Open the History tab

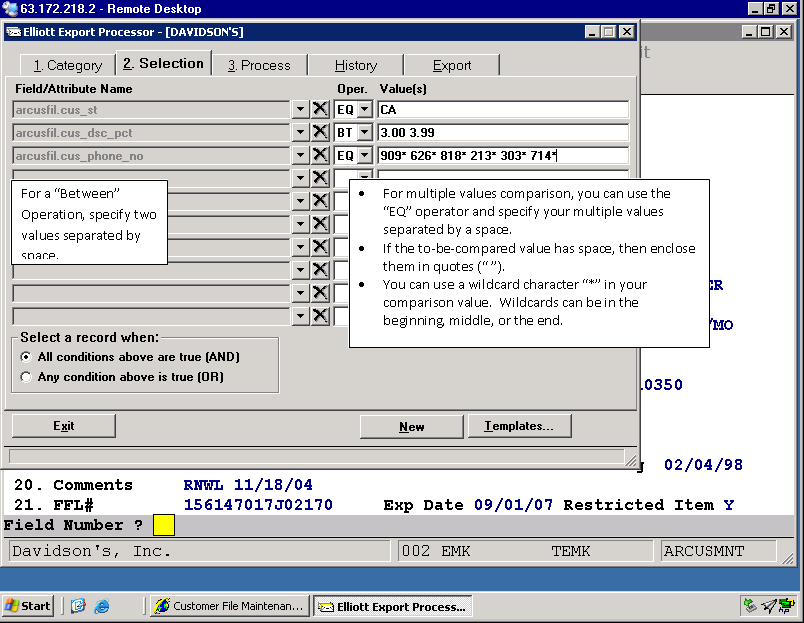[x=355, y=65]
